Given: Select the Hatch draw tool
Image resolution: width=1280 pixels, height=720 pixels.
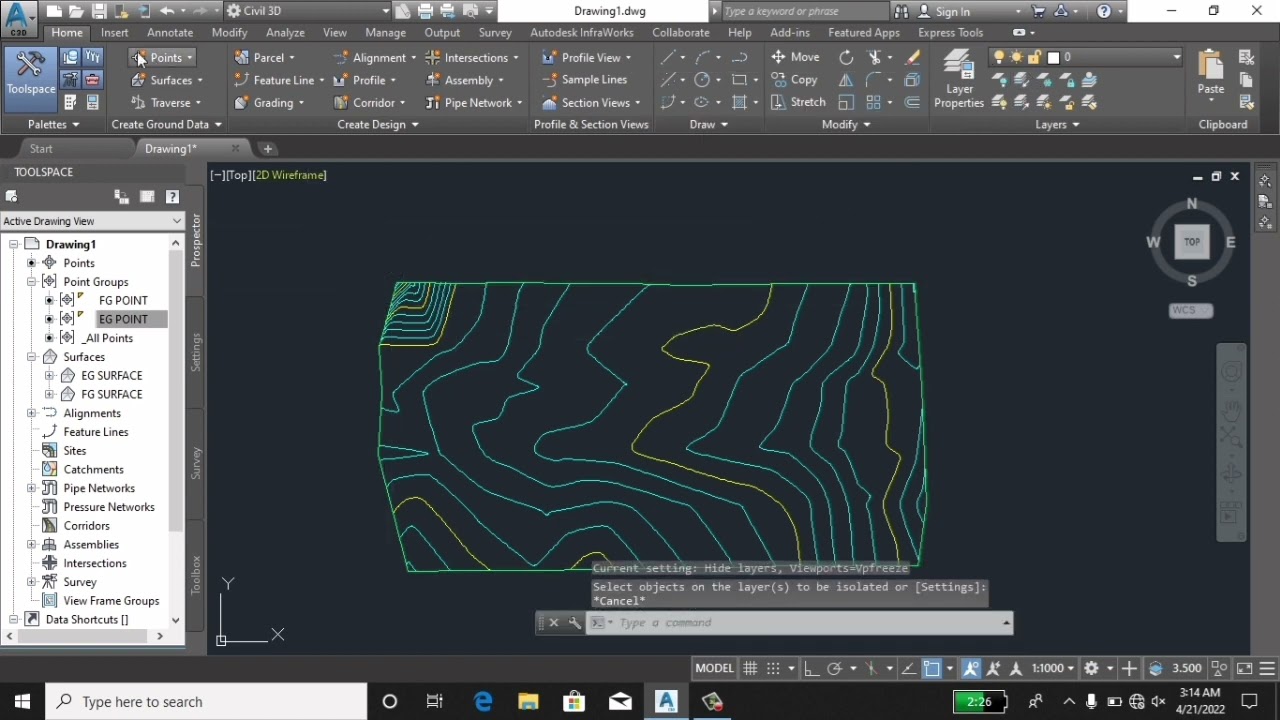Looking at the screenshot, I should (739, 102).
